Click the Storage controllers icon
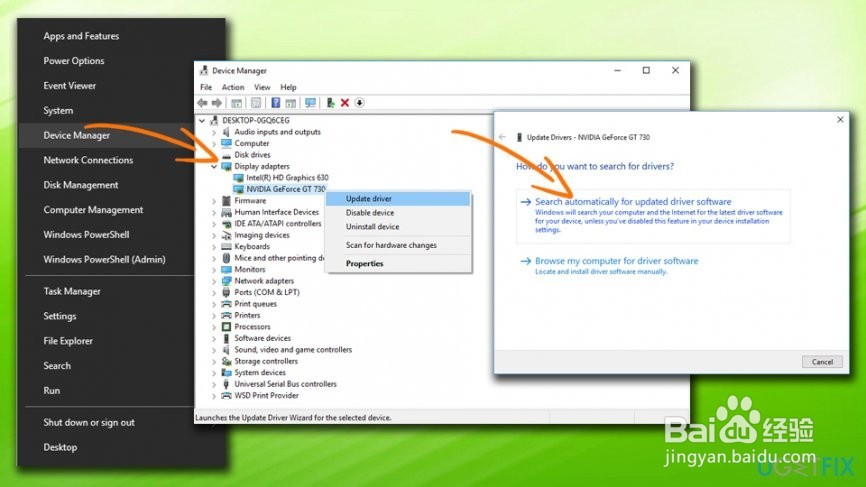The width and height of the screenshot is (866, 487). click(226, 361)
